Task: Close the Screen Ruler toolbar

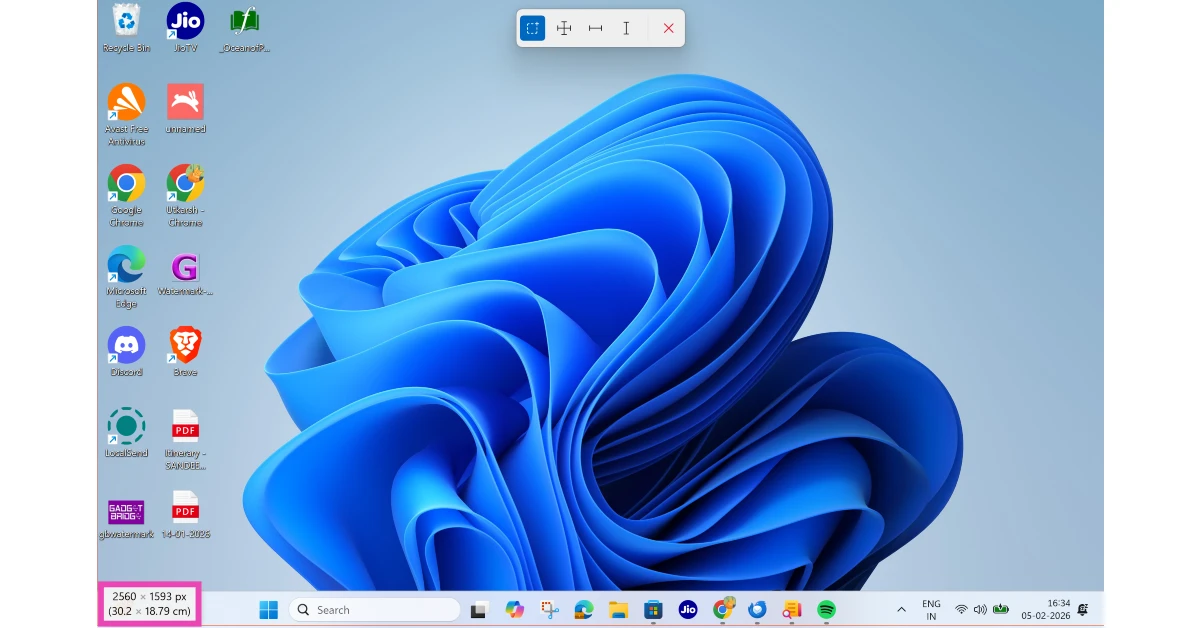Action: click(x=668, y=28)
